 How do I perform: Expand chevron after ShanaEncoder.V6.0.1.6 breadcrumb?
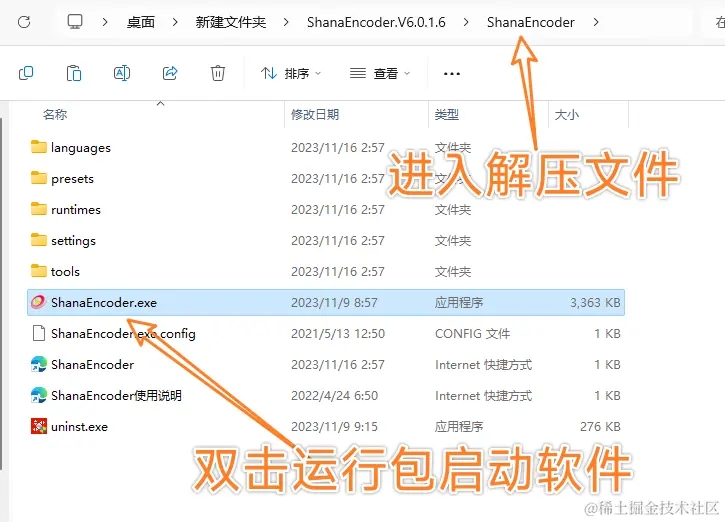click(466, 22)
